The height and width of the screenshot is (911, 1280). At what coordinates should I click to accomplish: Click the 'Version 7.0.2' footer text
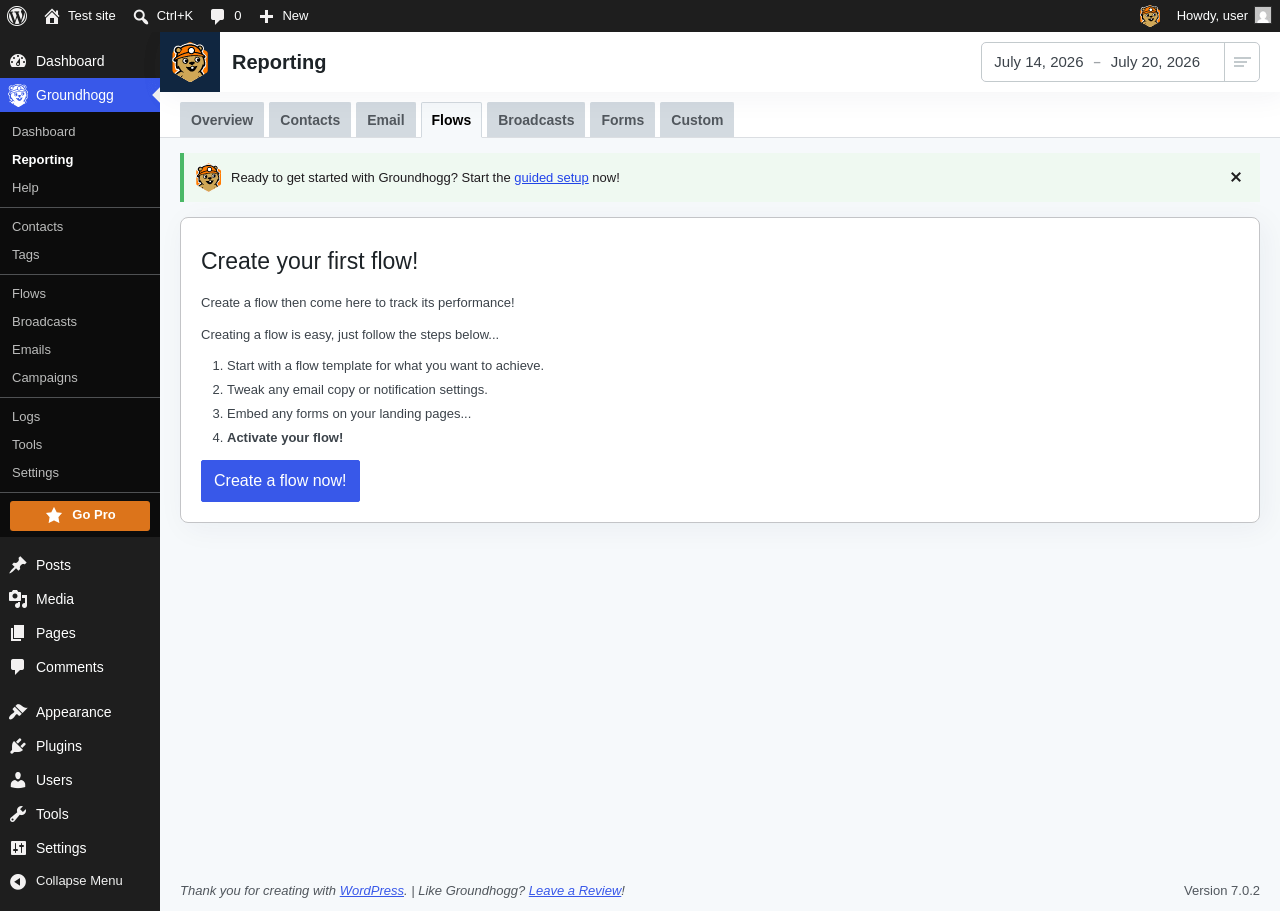1222,891
